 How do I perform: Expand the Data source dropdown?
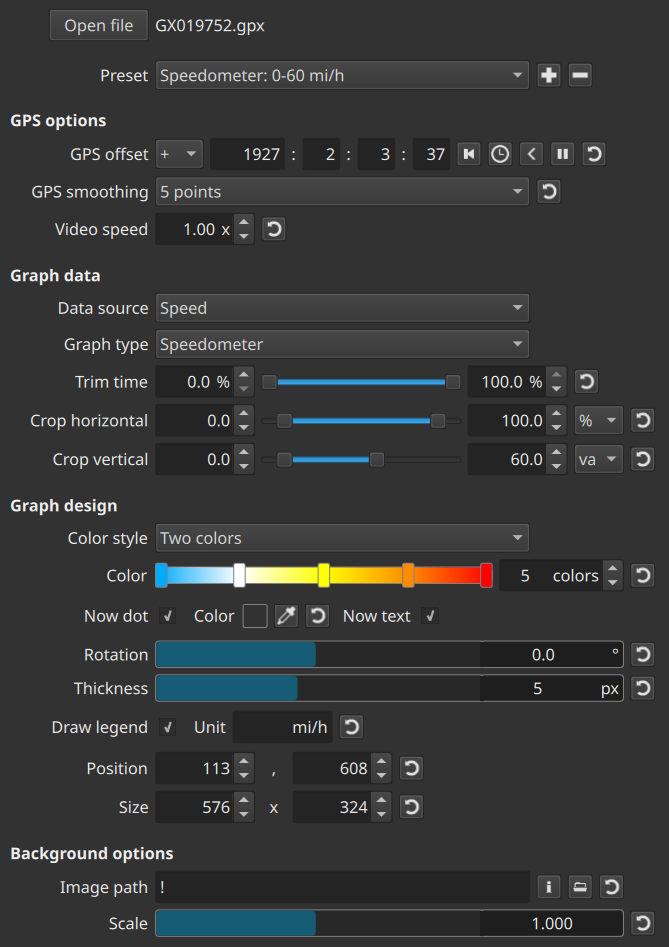coord(342,308)
